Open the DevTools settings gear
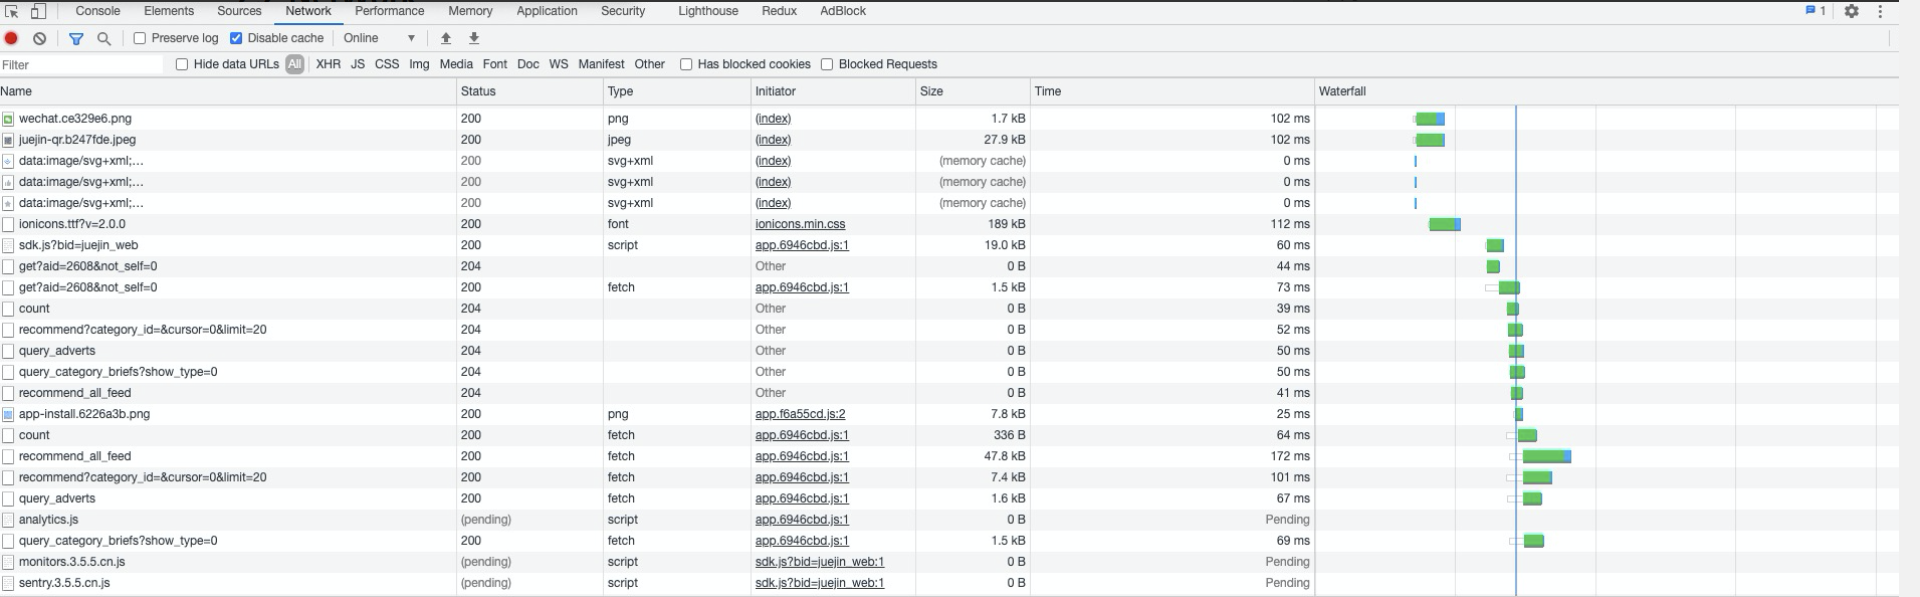Image resolution: width=1920 pixels, height=597 pixels. click(x=1851, y=11)
